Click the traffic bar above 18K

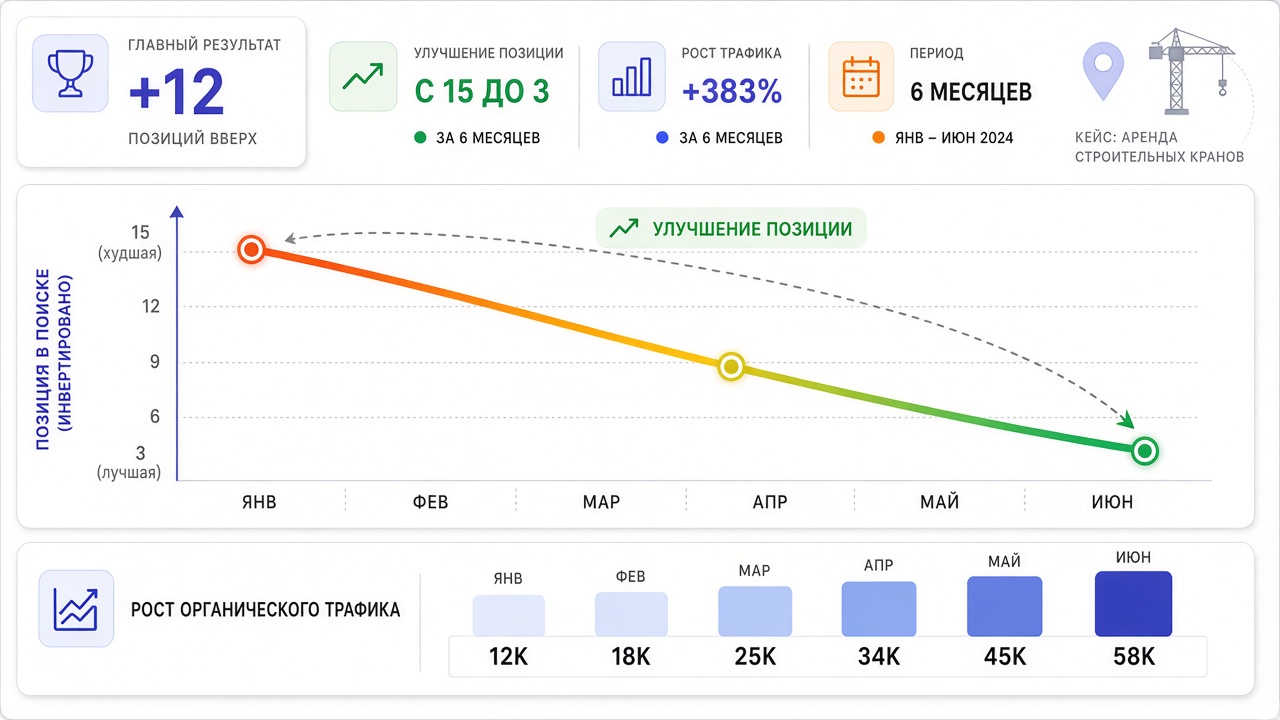tap(631, 614)
